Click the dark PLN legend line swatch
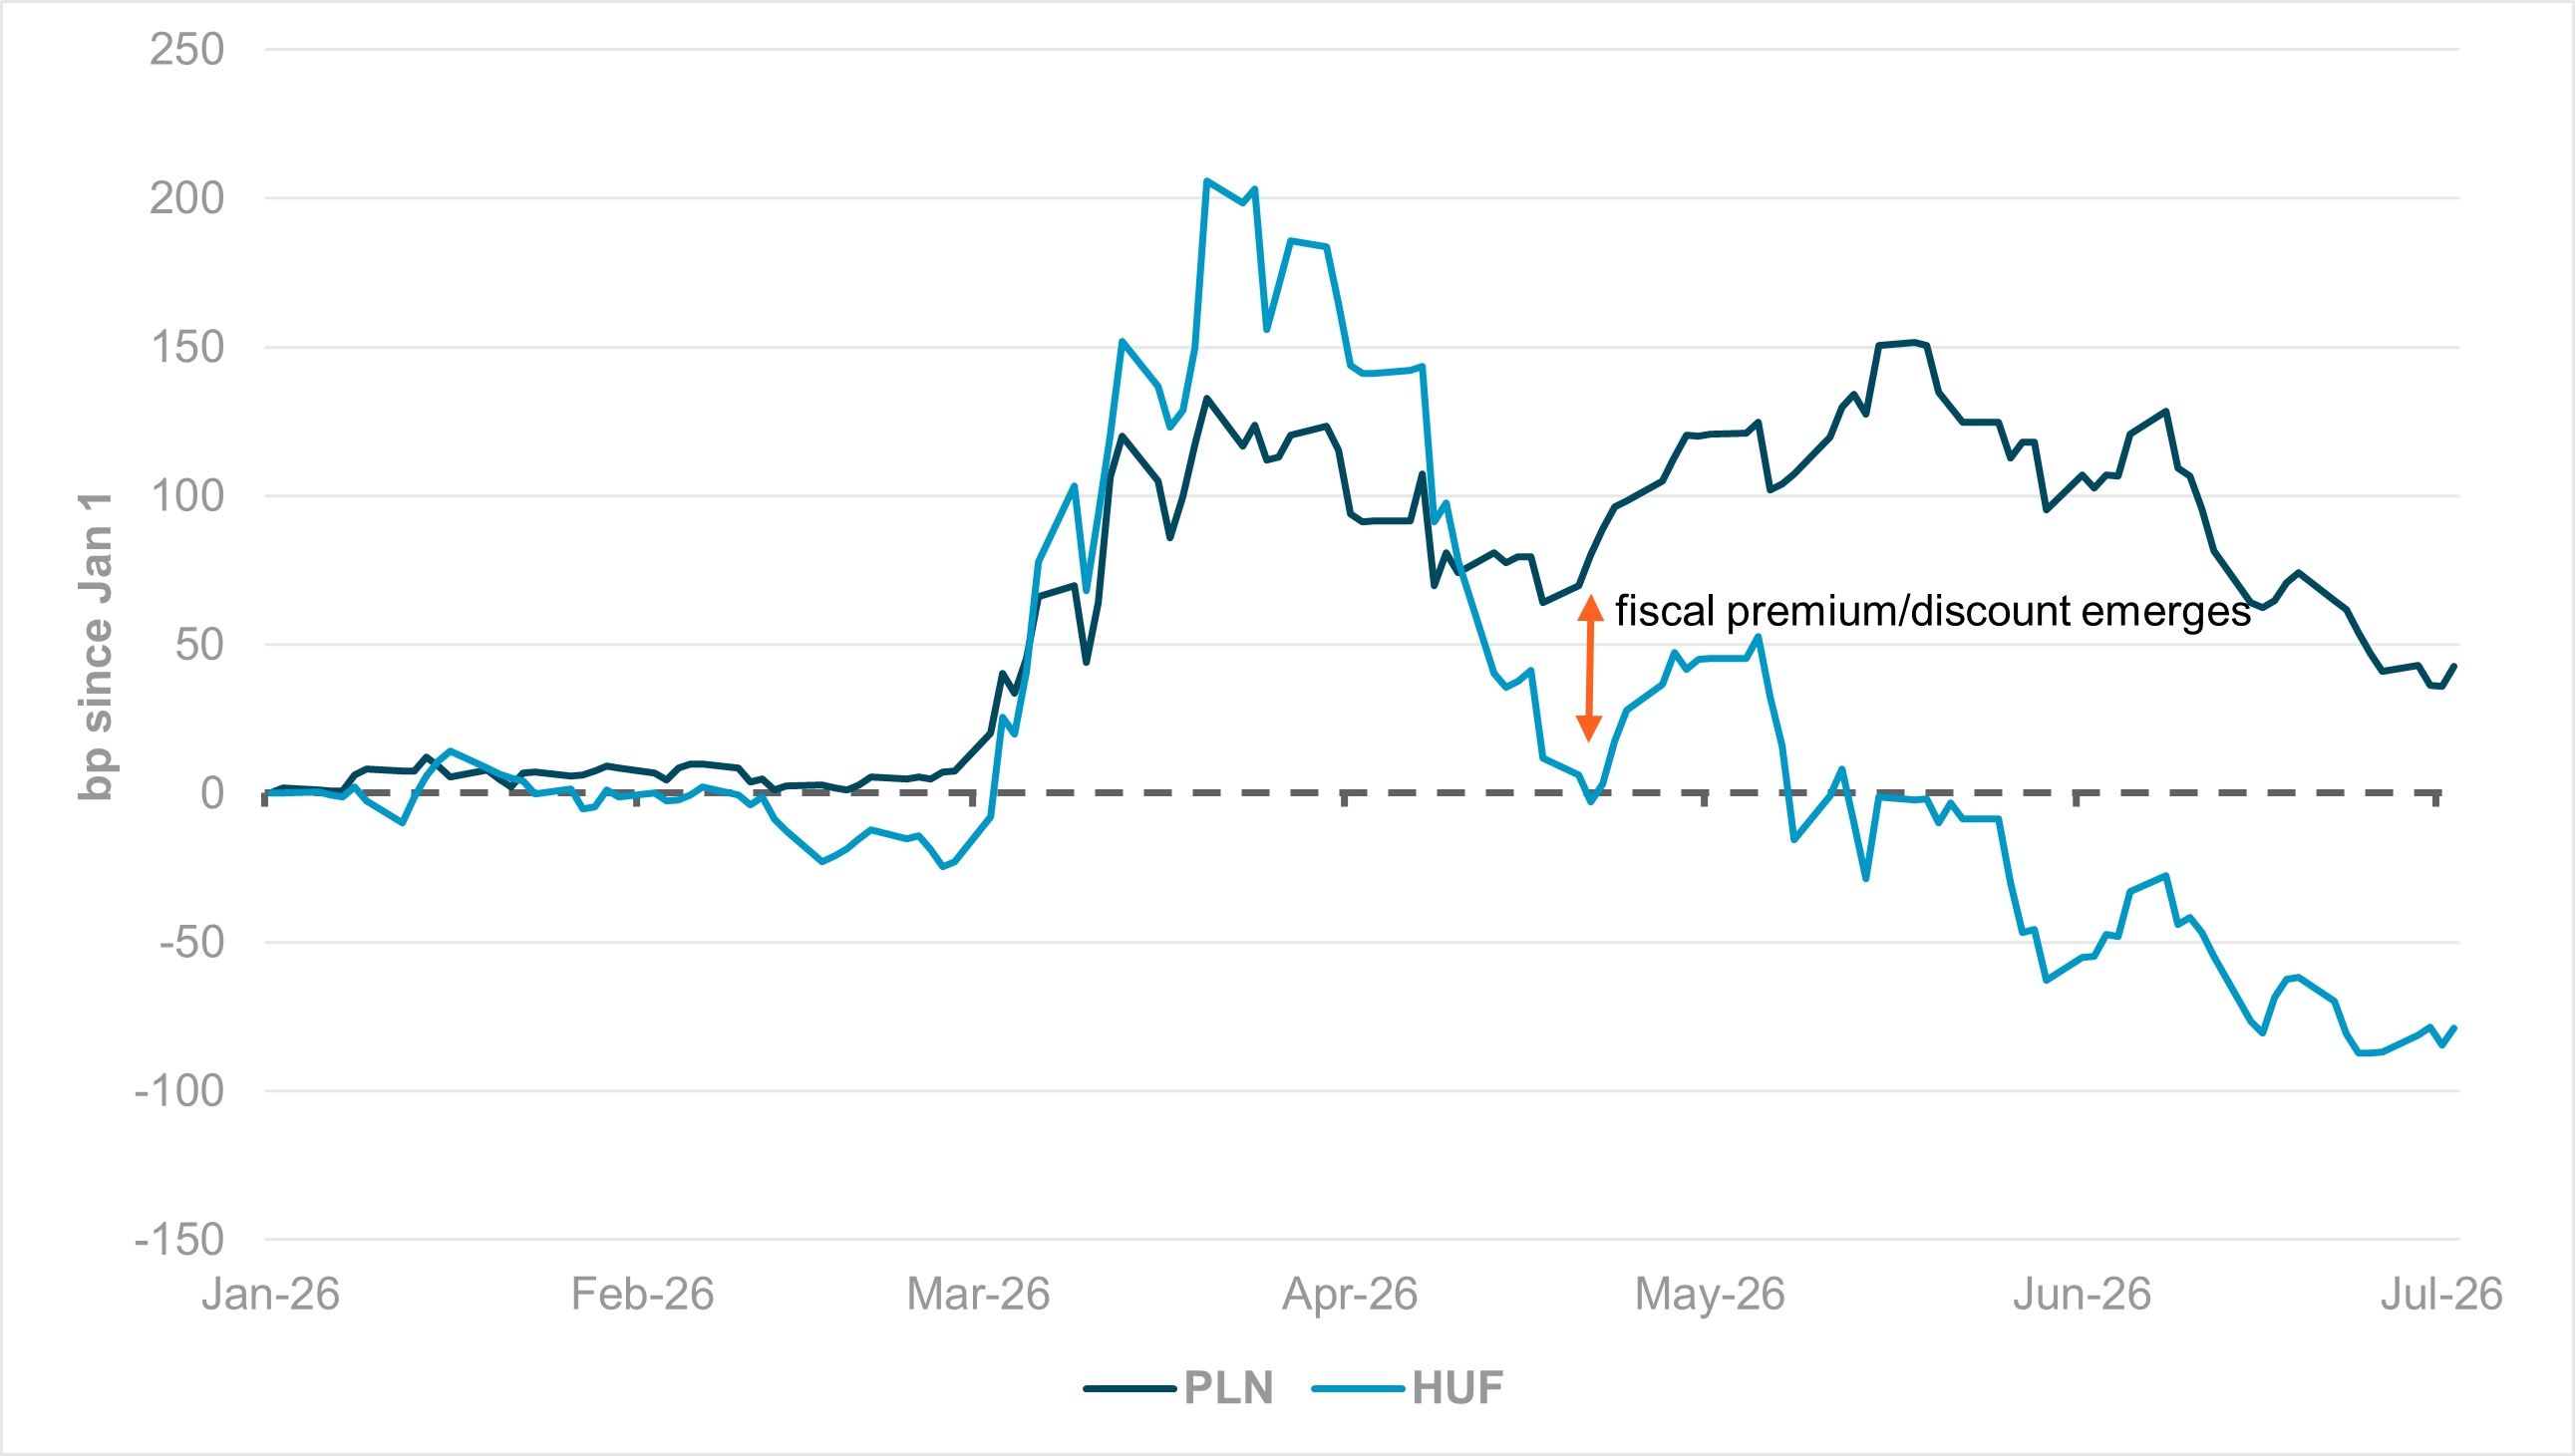The width and height of the screenshot is (2575, 1456). pos(1130,1389)
